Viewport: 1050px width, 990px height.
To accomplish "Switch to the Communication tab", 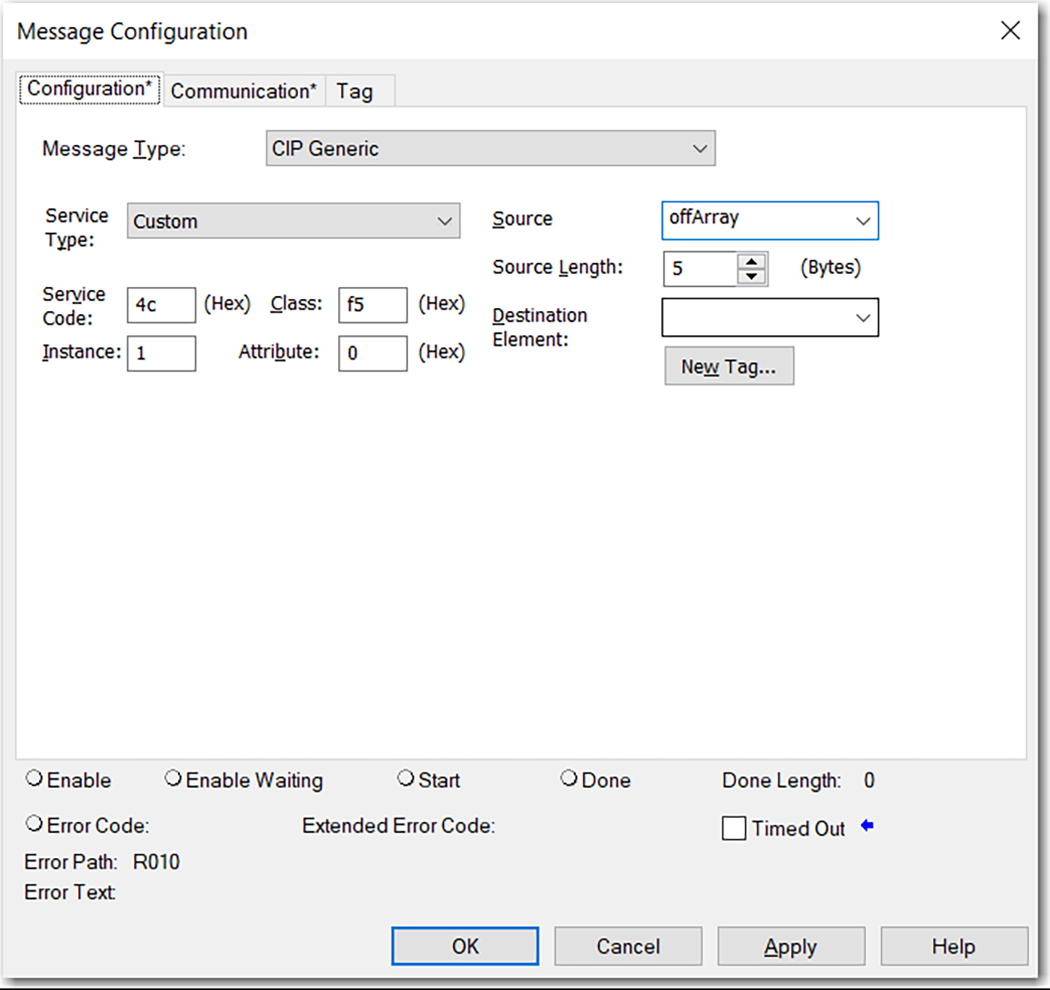I will tap(243, 90).
